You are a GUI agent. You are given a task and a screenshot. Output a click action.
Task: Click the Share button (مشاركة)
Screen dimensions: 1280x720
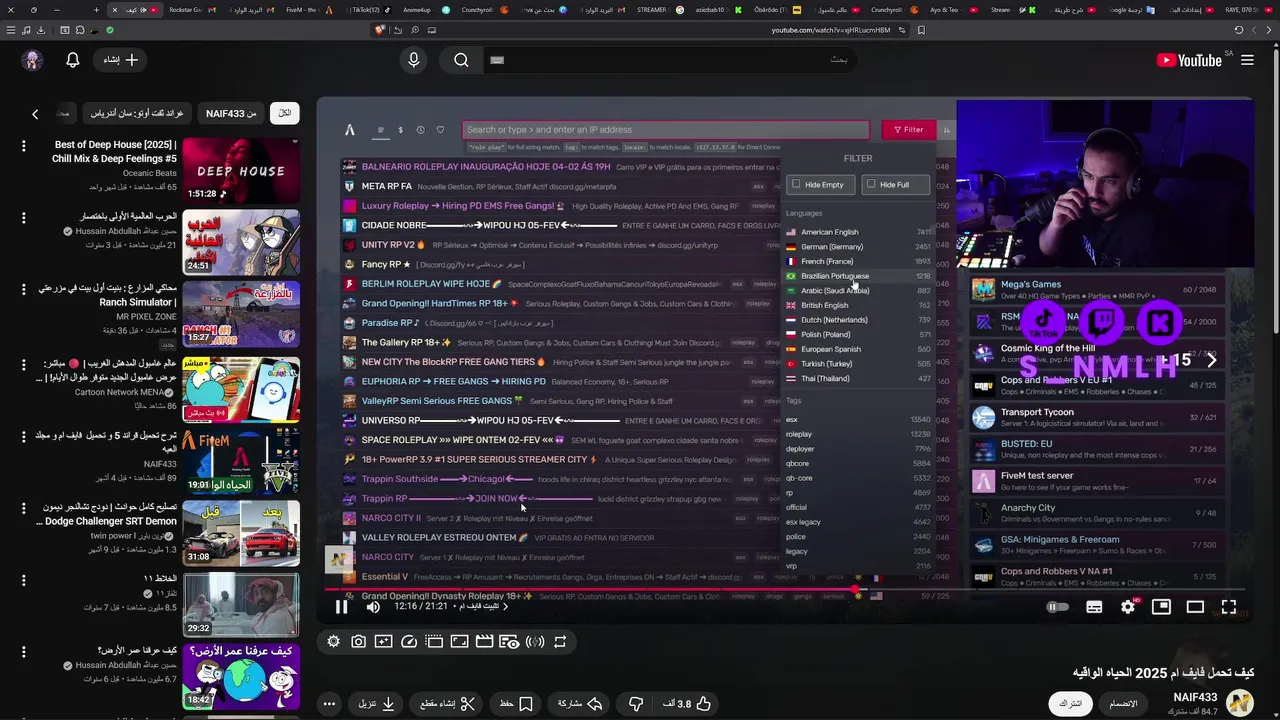click(581, 704)
